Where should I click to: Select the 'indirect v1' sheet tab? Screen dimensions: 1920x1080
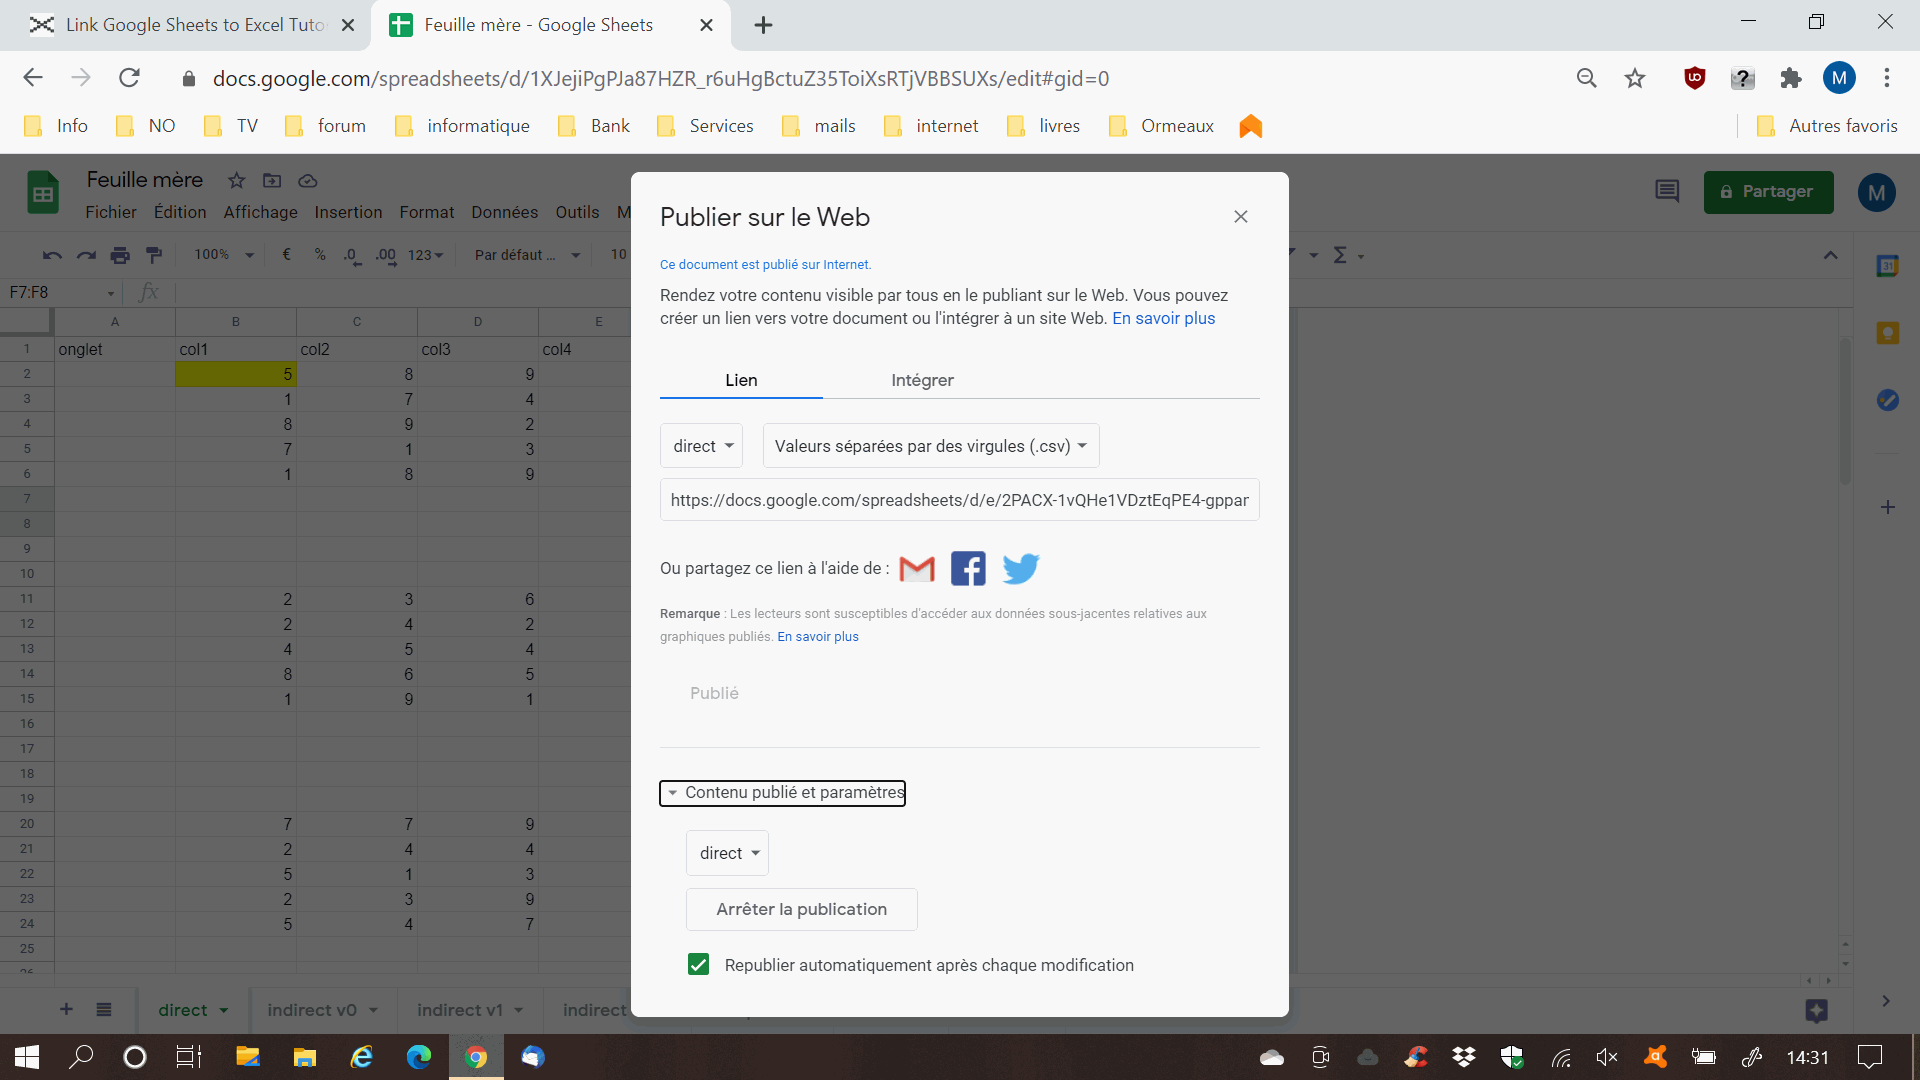(459, 1010)
